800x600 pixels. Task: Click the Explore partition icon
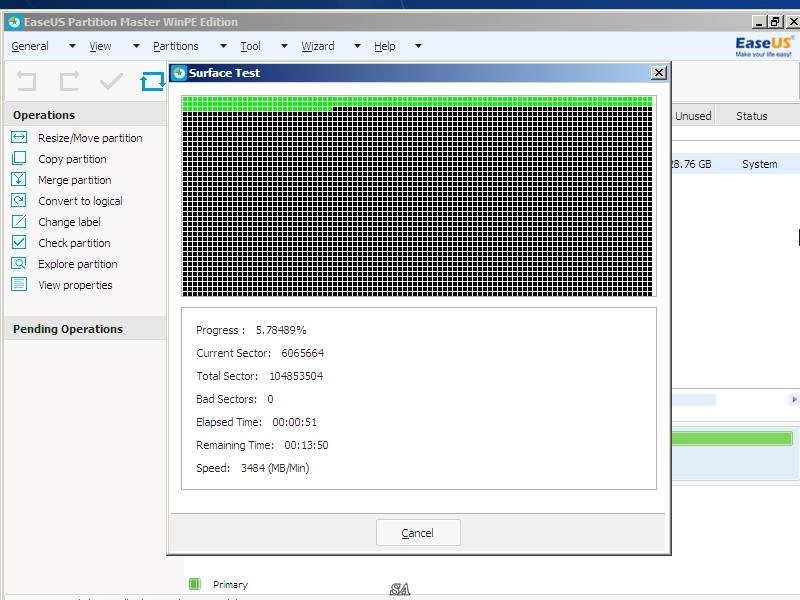(19, 263)
